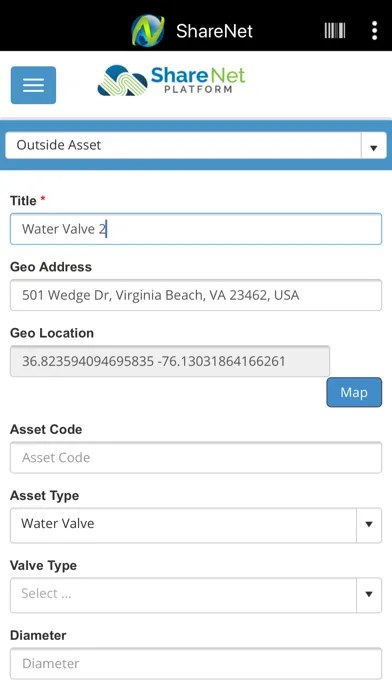The image size is (392, 696).
Task: Select the Geo Location coordinates field
Action: pos(170,361)
